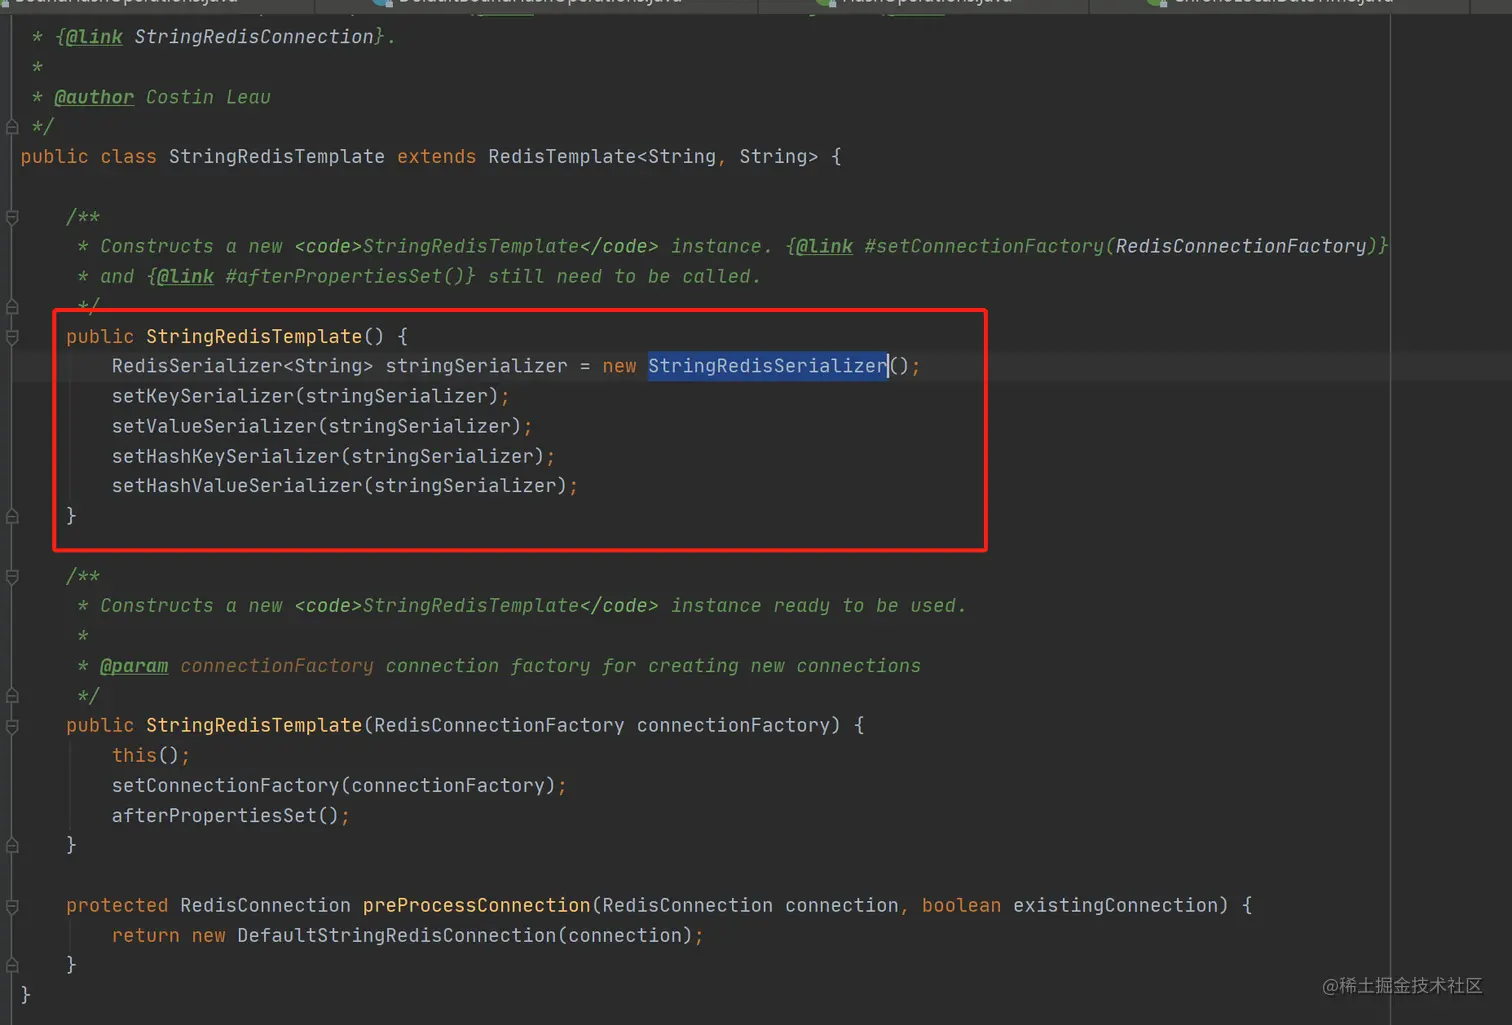Screen dimensions: 1512x1025
Task: Click italic 'connectionFactory' parameter name in Javadoc
Action: click(277, 666)
